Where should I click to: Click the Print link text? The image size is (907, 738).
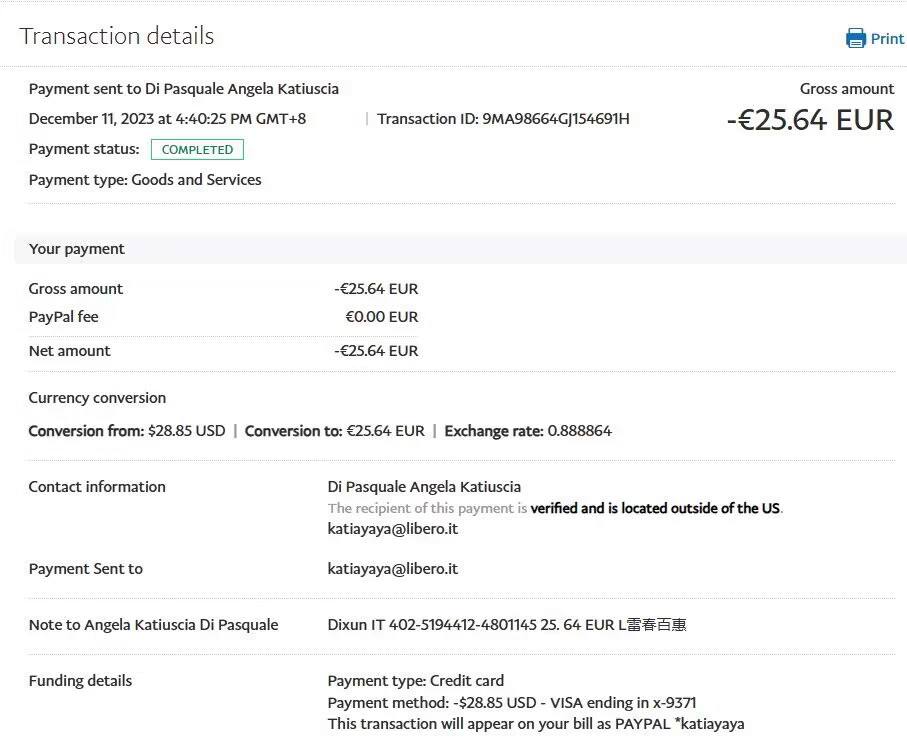click(x=887, y=39)
